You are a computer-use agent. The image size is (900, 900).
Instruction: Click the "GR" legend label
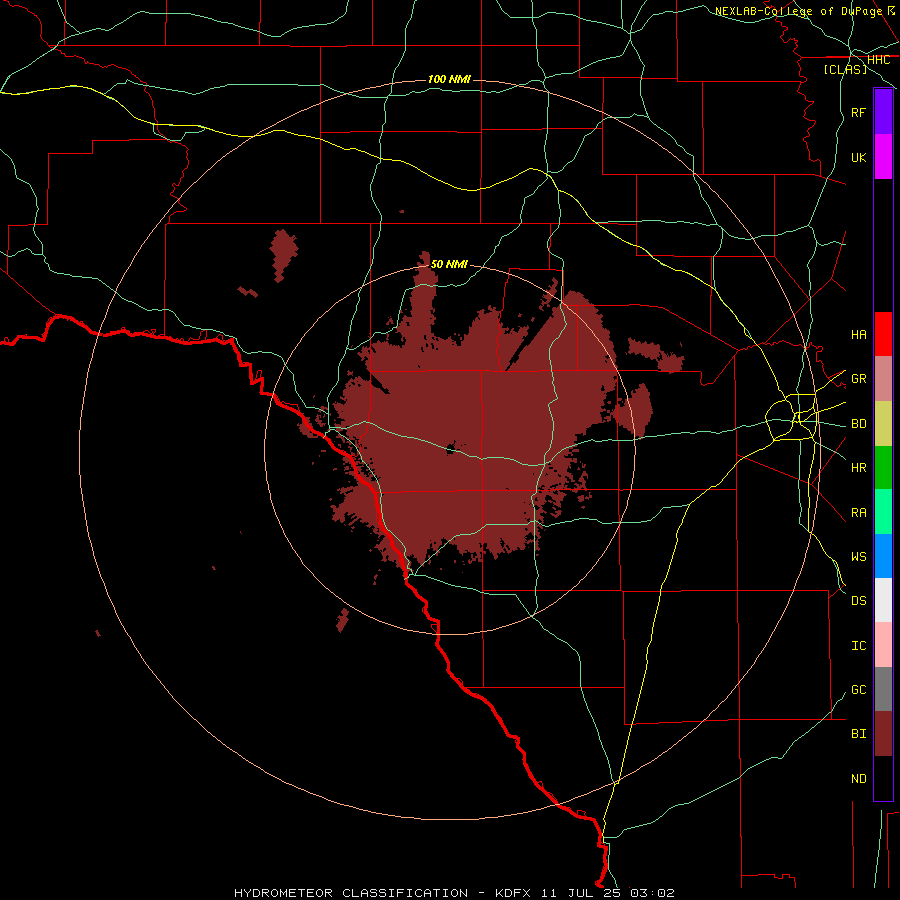858,379
